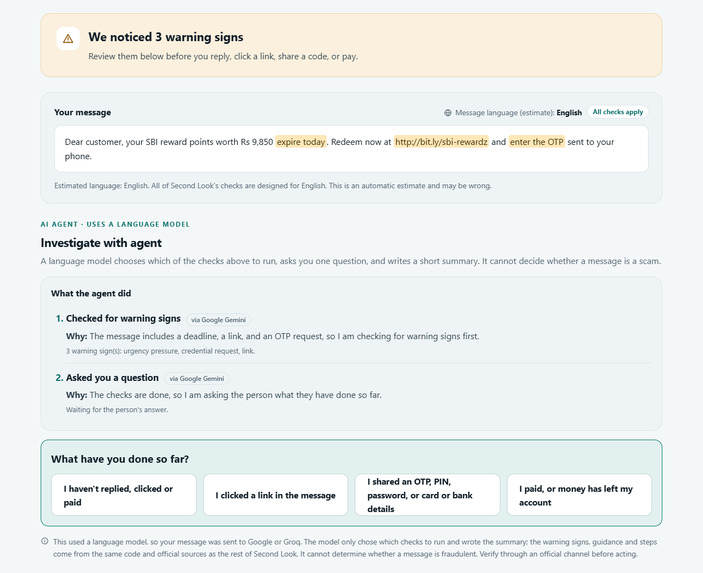The width and height of the screenshot is (703, 573).
Task: Click "A language model chooses which of the checks" description
Action: point(351,261)
